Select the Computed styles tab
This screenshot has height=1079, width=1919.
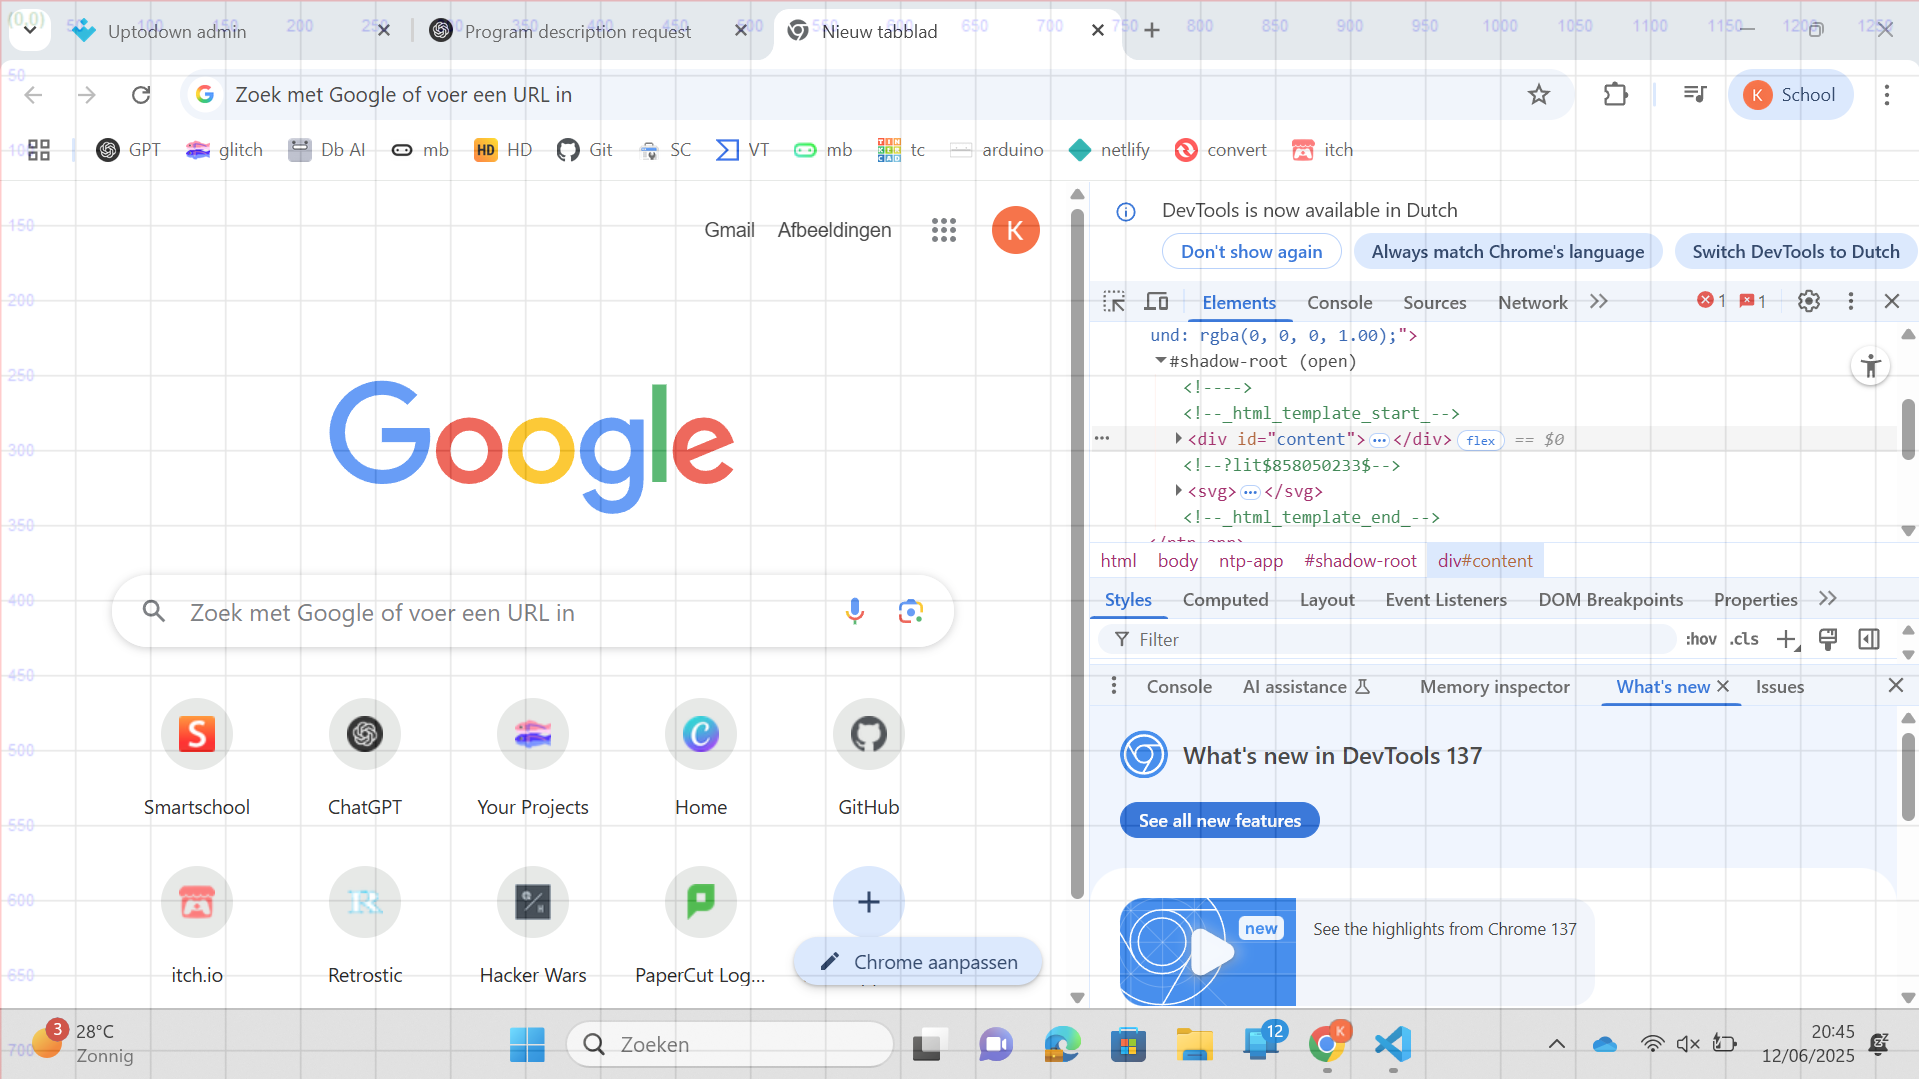pos(1225,599)
